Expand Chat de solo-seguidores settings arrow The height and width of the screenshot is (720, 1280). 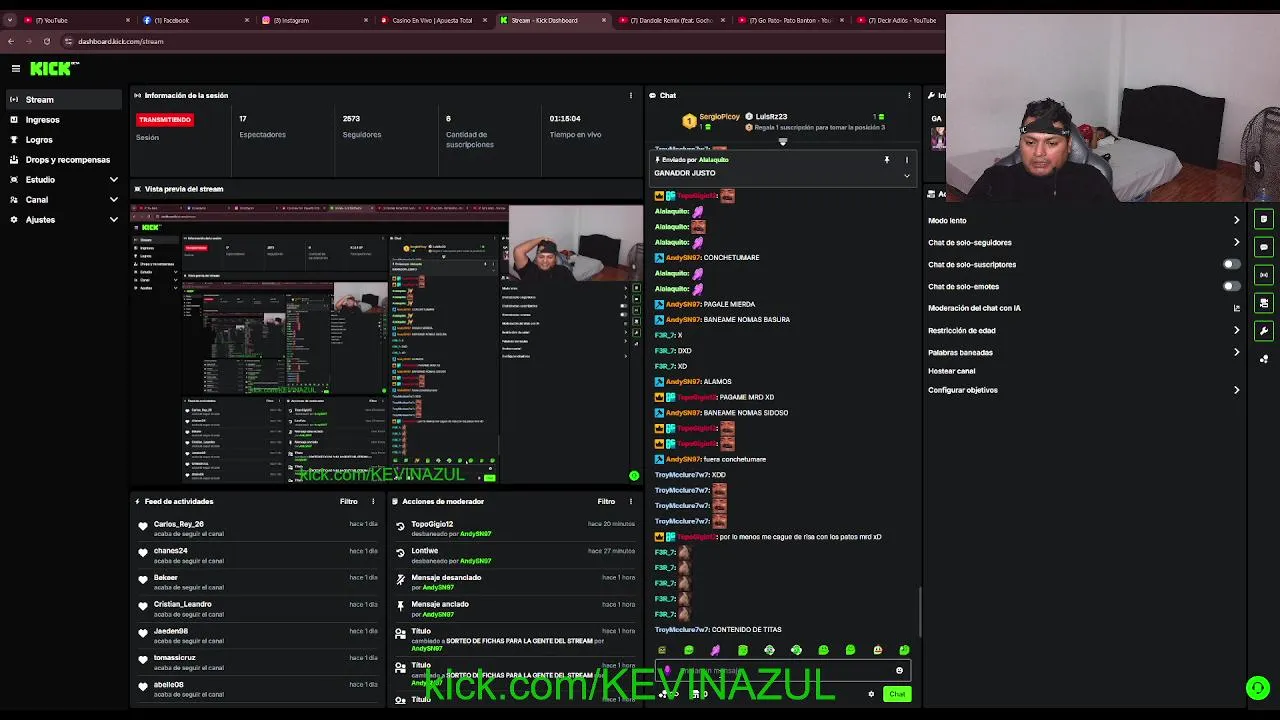pyautogui.click(x=1237, y=242)
